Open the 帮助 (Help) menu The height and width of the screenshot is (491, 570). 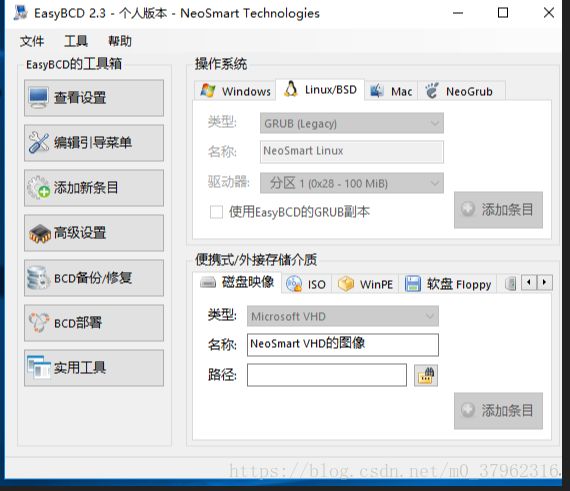click(x=120, y=41)
